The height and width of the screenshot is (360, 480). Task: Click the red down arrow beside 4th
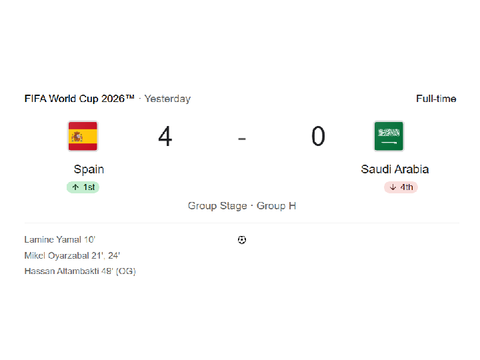(393, 187)
